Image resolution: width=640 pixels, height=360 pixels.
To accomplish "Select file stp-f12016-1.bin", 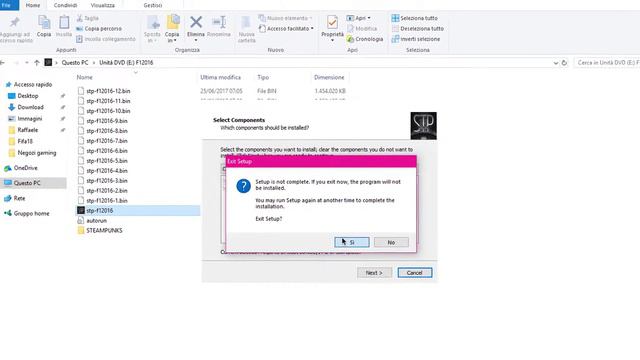I will pos(107,201).
